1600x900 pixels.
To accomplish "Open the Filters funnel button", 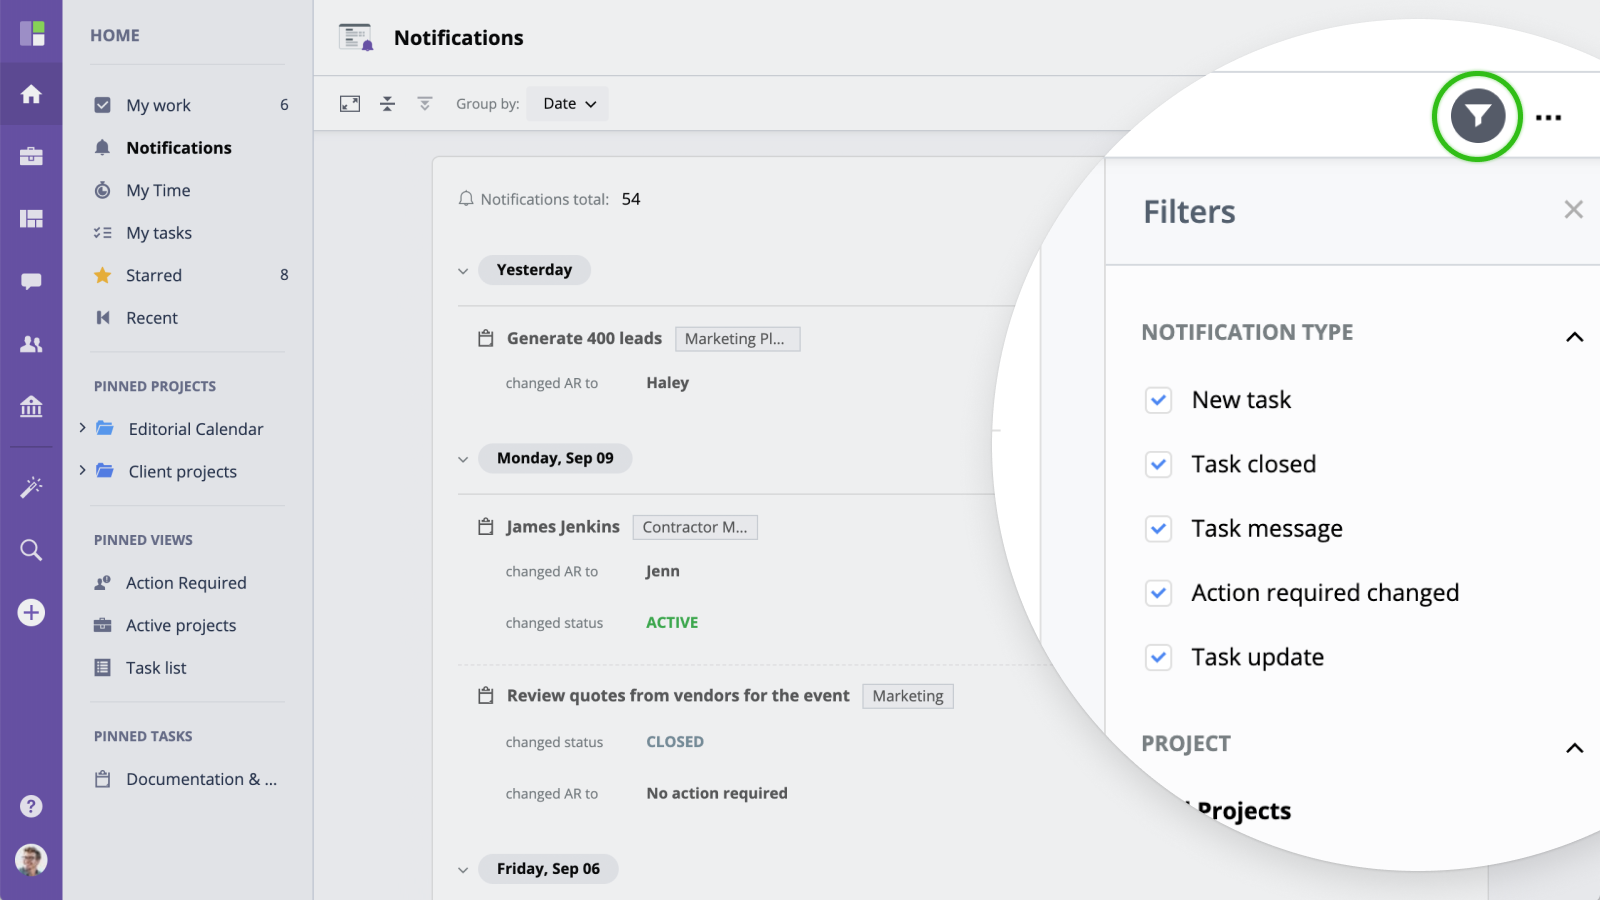I will 1478,116.
